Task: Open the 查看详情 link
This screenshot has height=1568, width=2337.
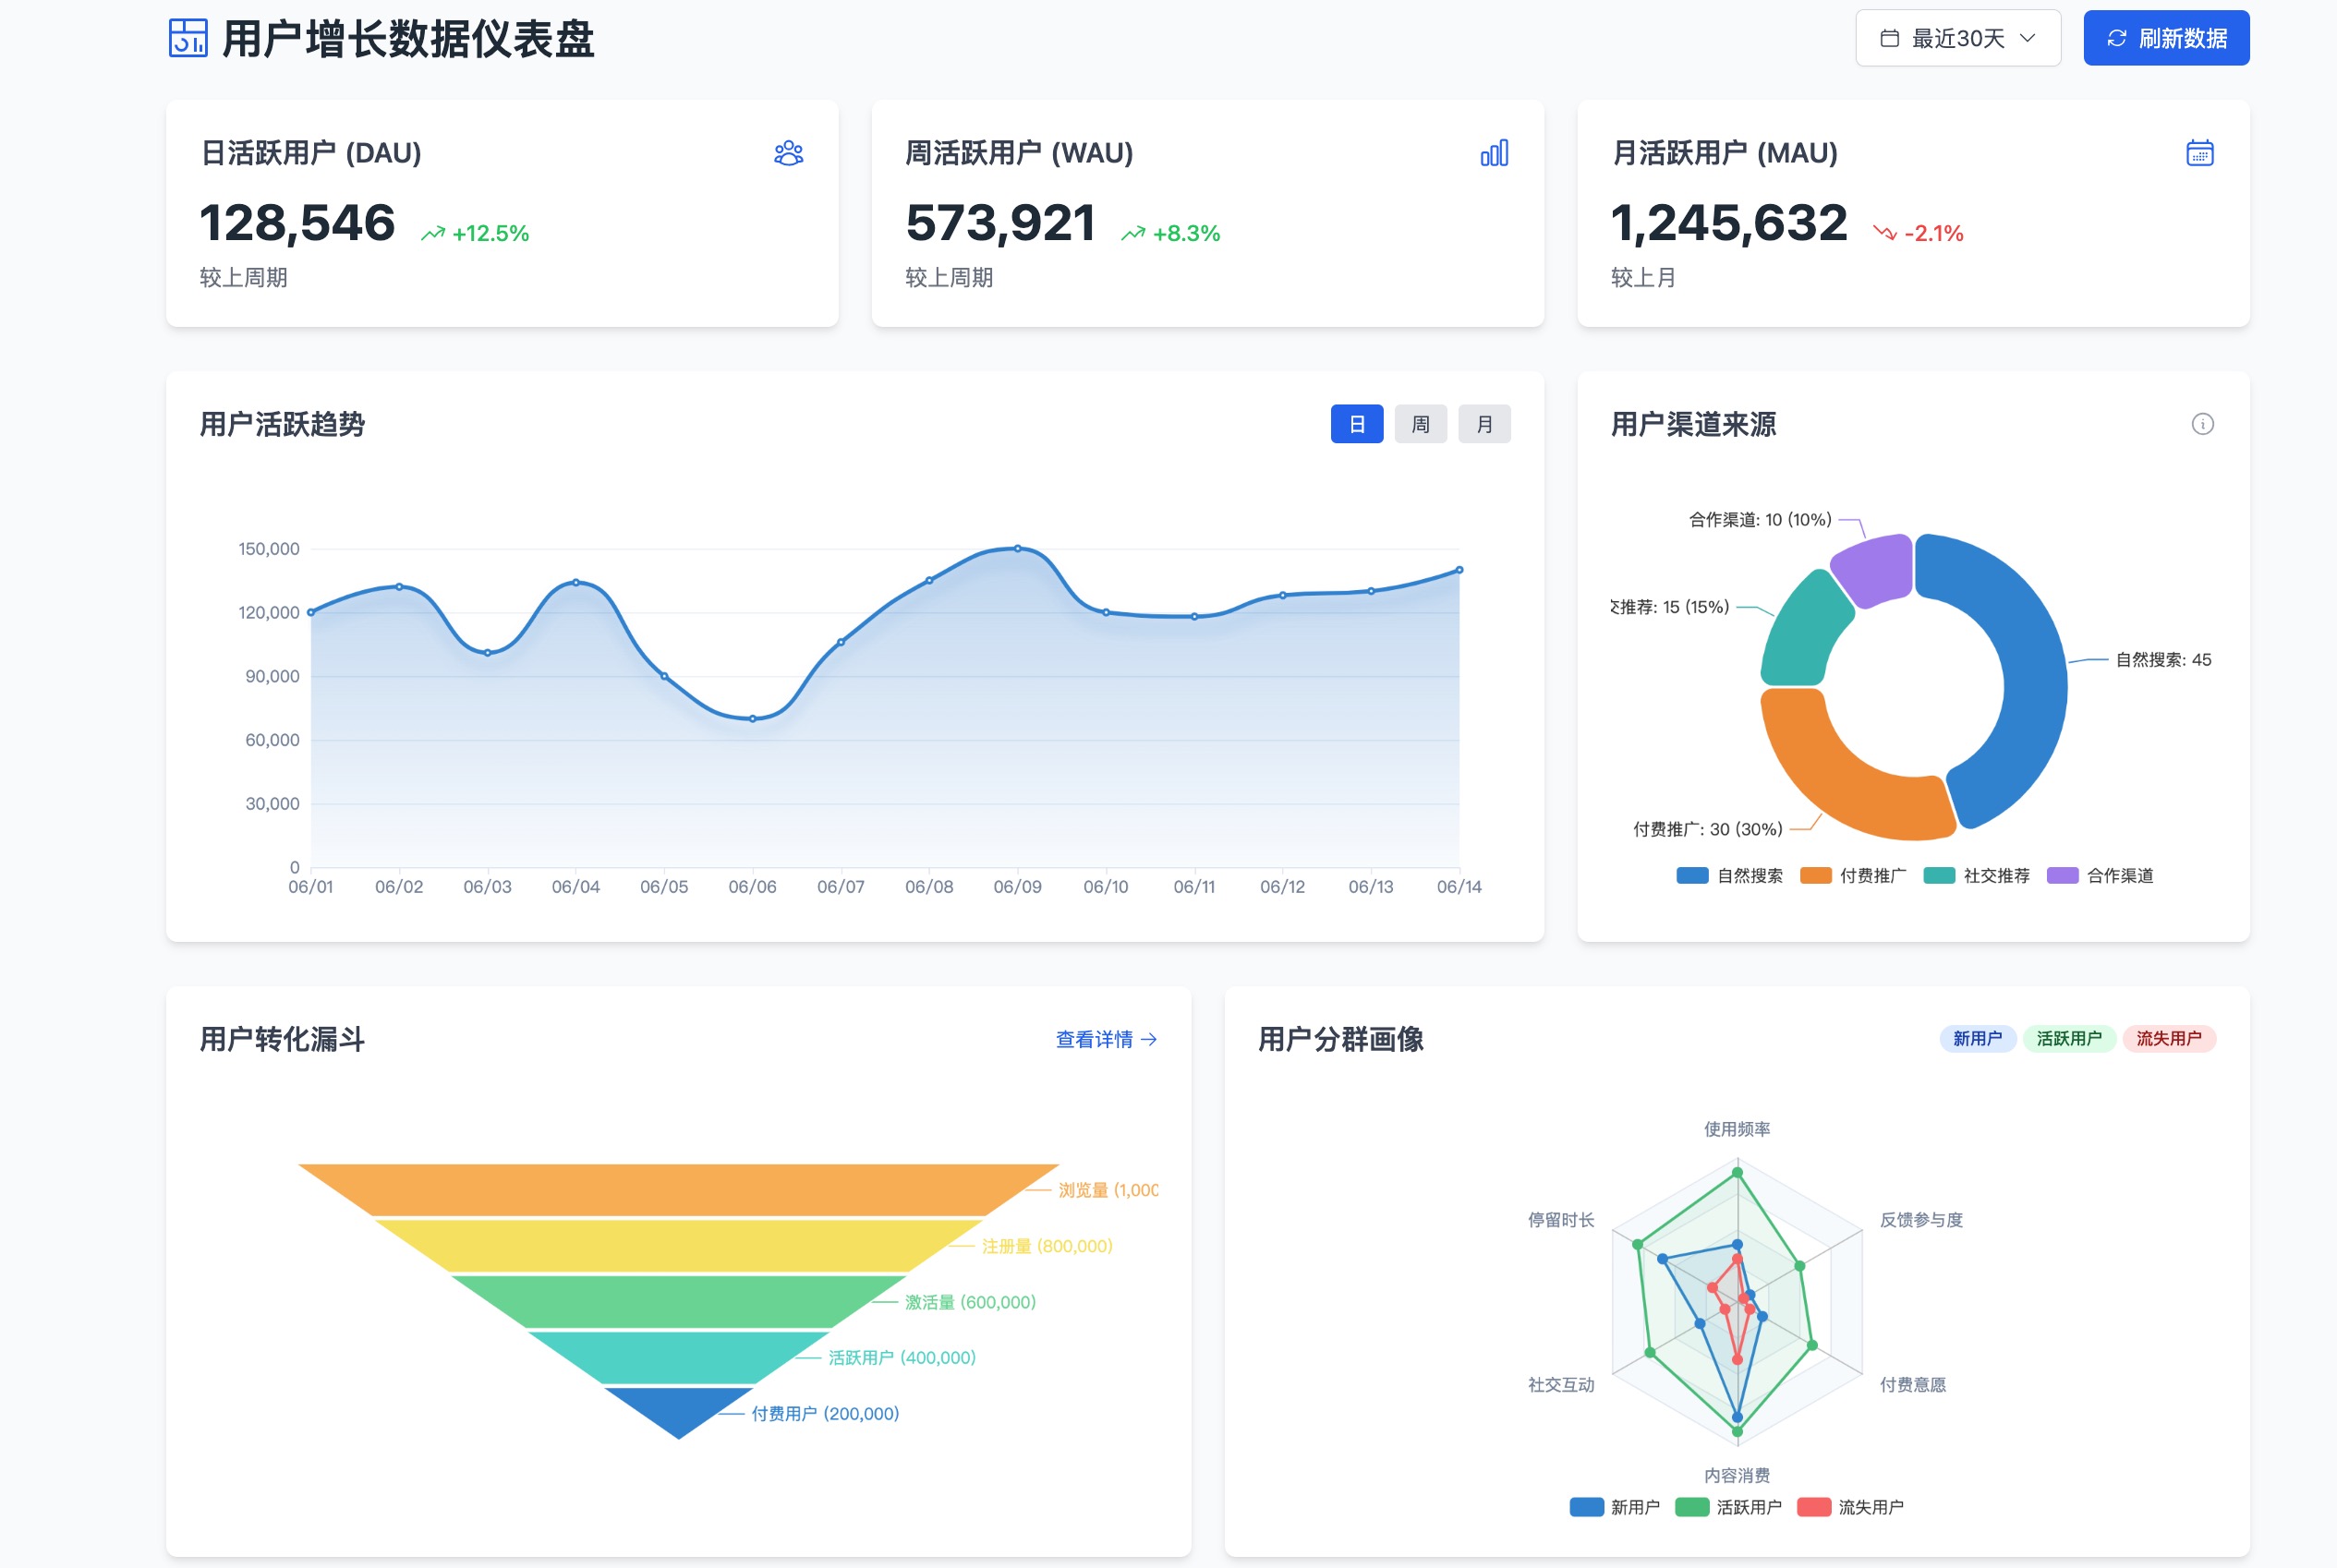Action: pos(1106,1039)
